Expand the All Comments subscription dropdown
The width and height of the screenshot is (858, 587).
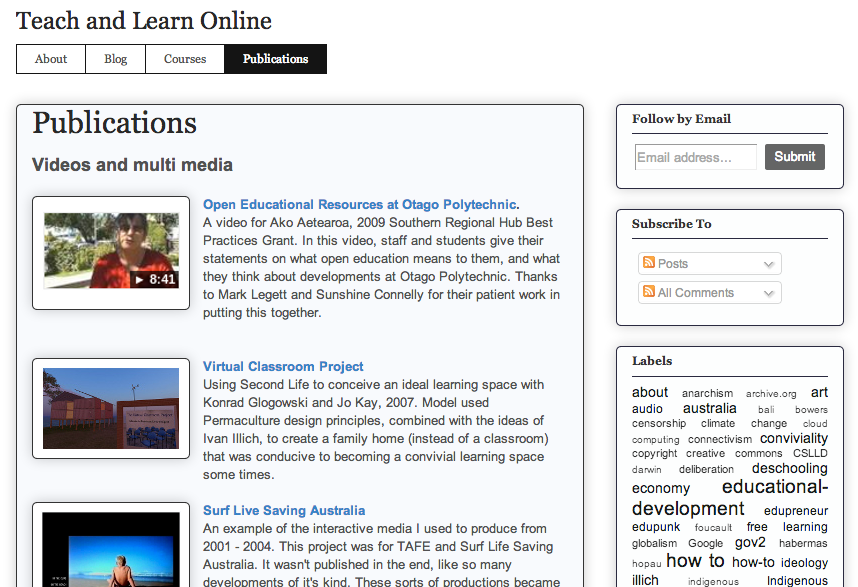(769, 292)
